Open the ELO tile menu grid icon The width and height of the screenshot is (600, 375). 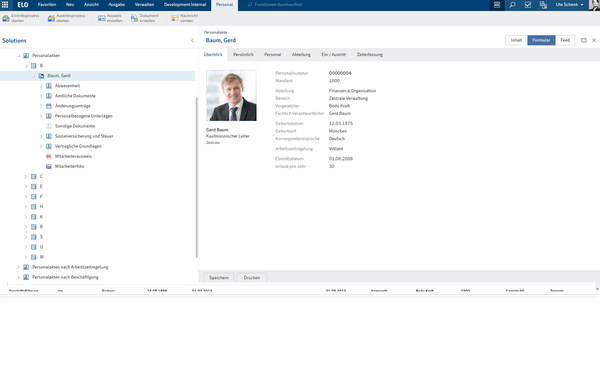(x=5, y=5)
